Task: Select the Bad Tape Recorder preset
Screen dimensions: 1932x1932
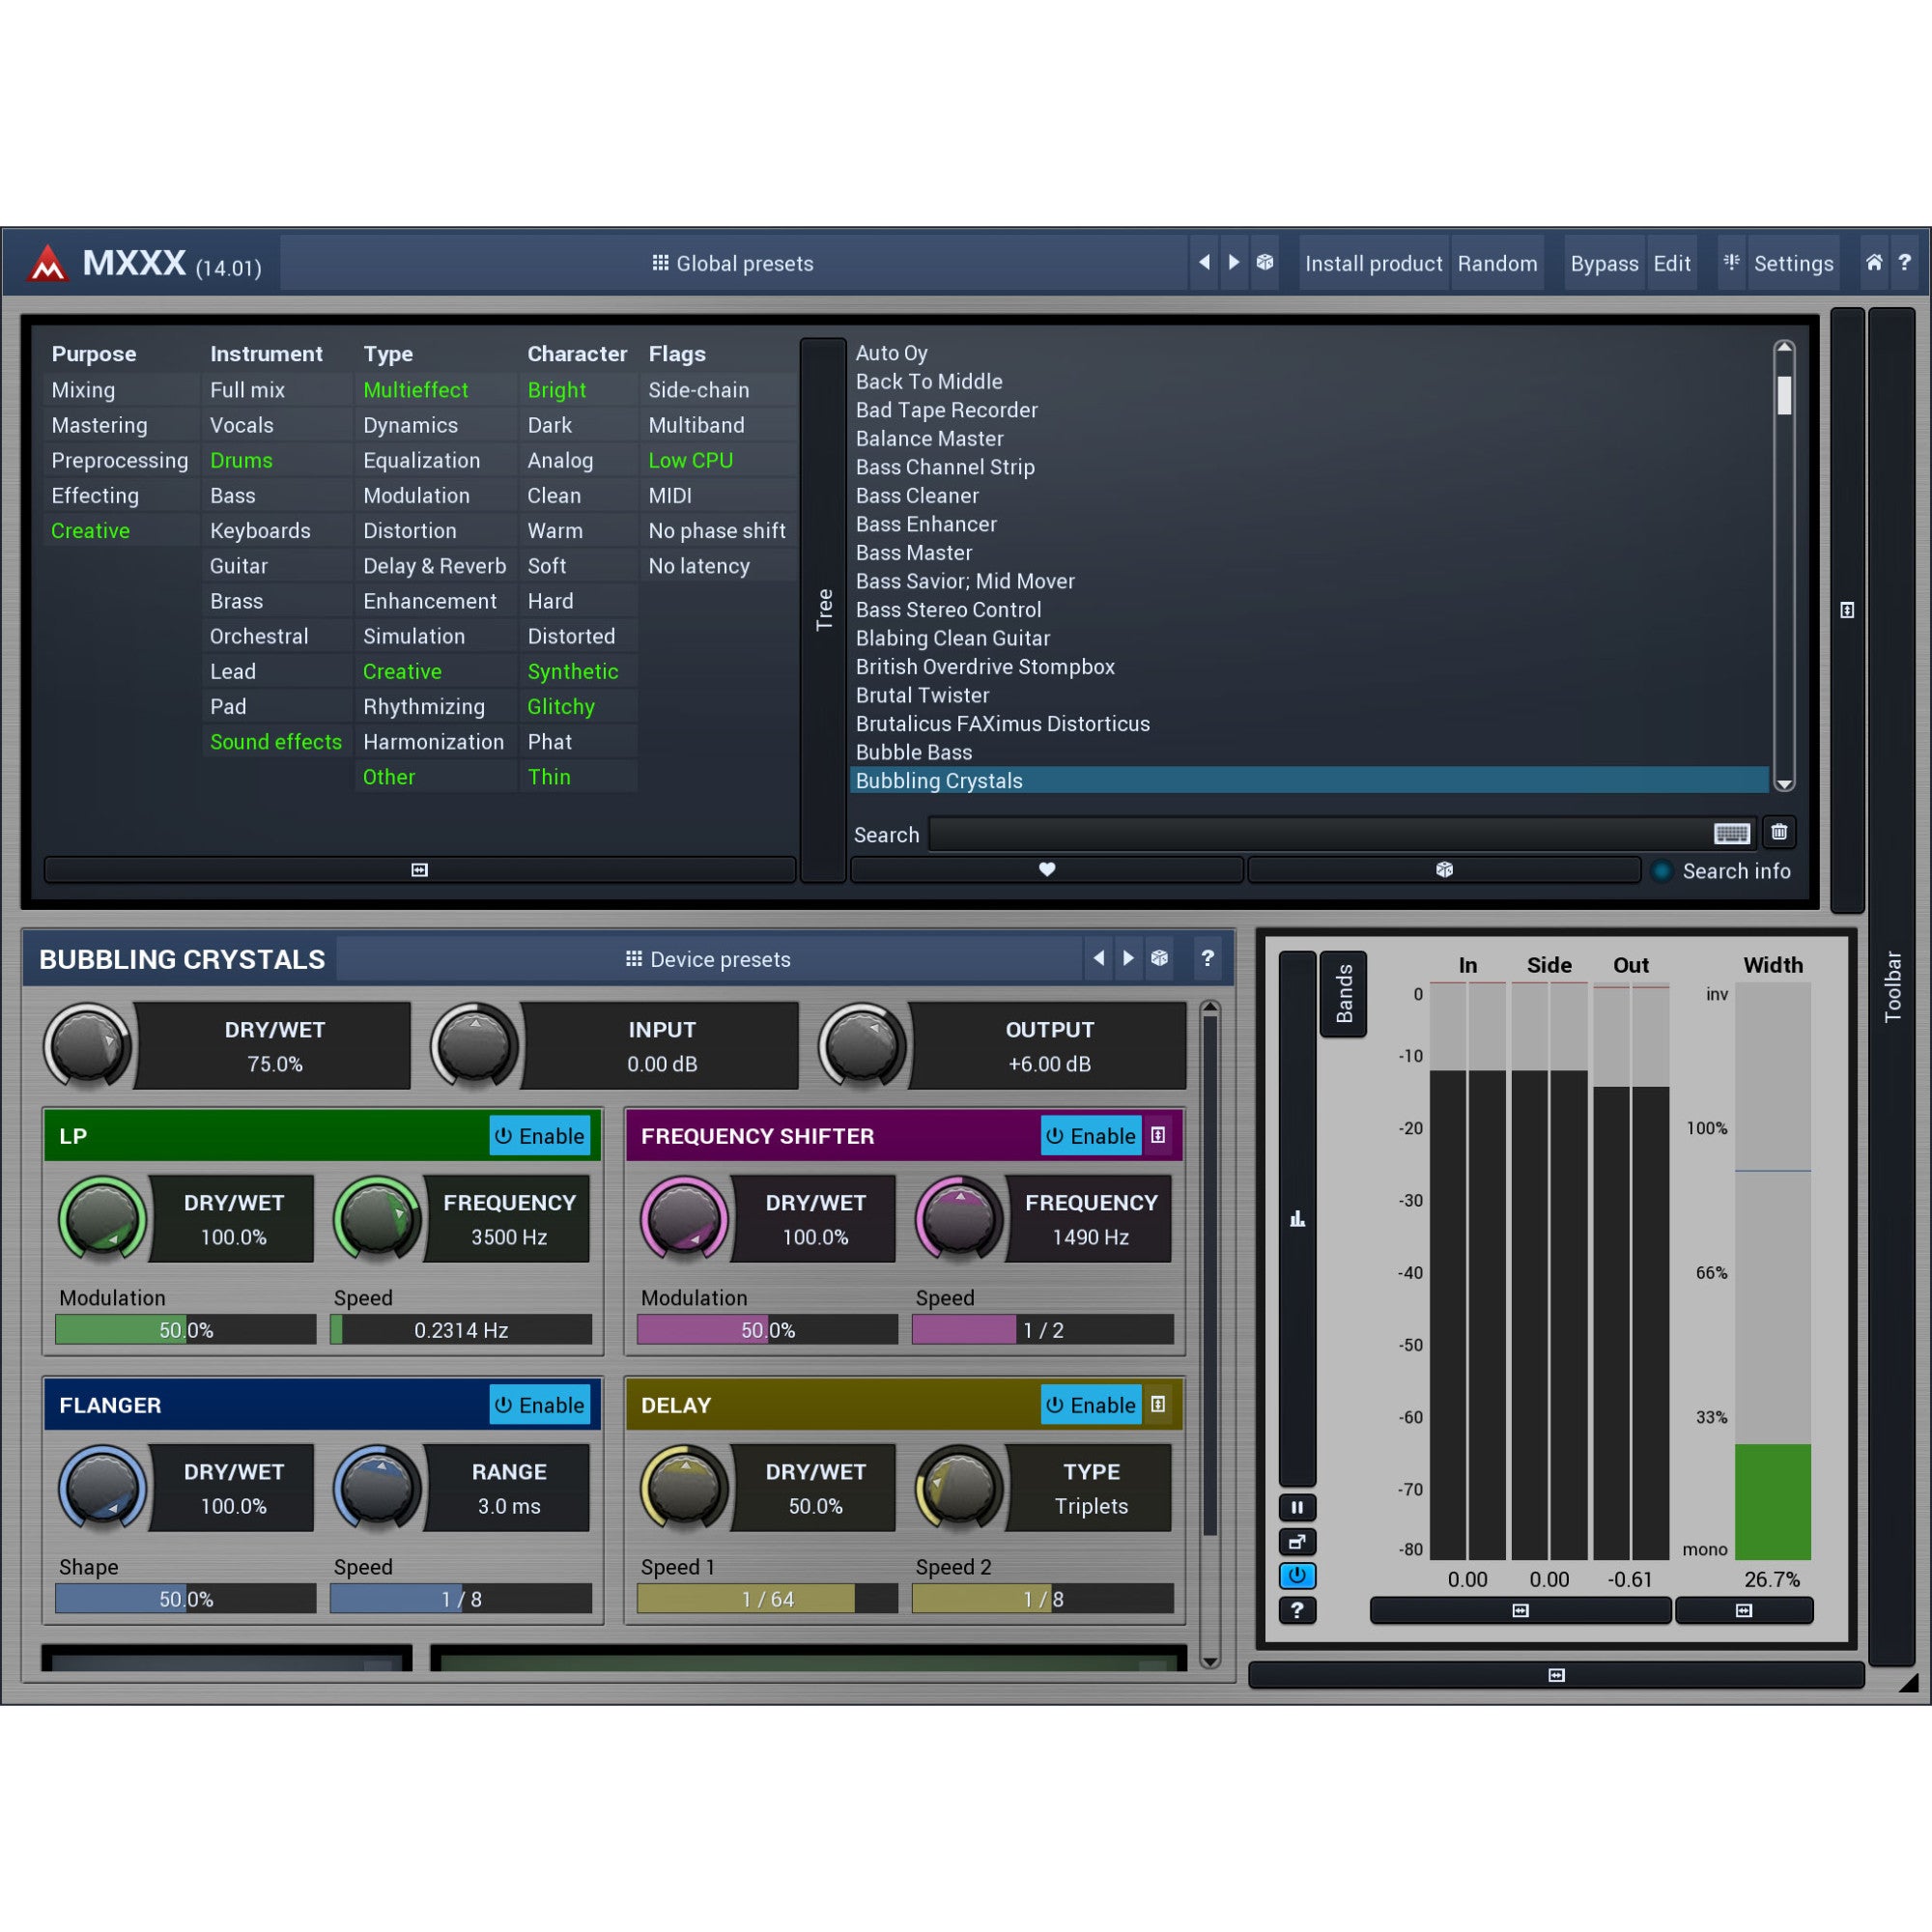Action: [x=1309, y=410]
